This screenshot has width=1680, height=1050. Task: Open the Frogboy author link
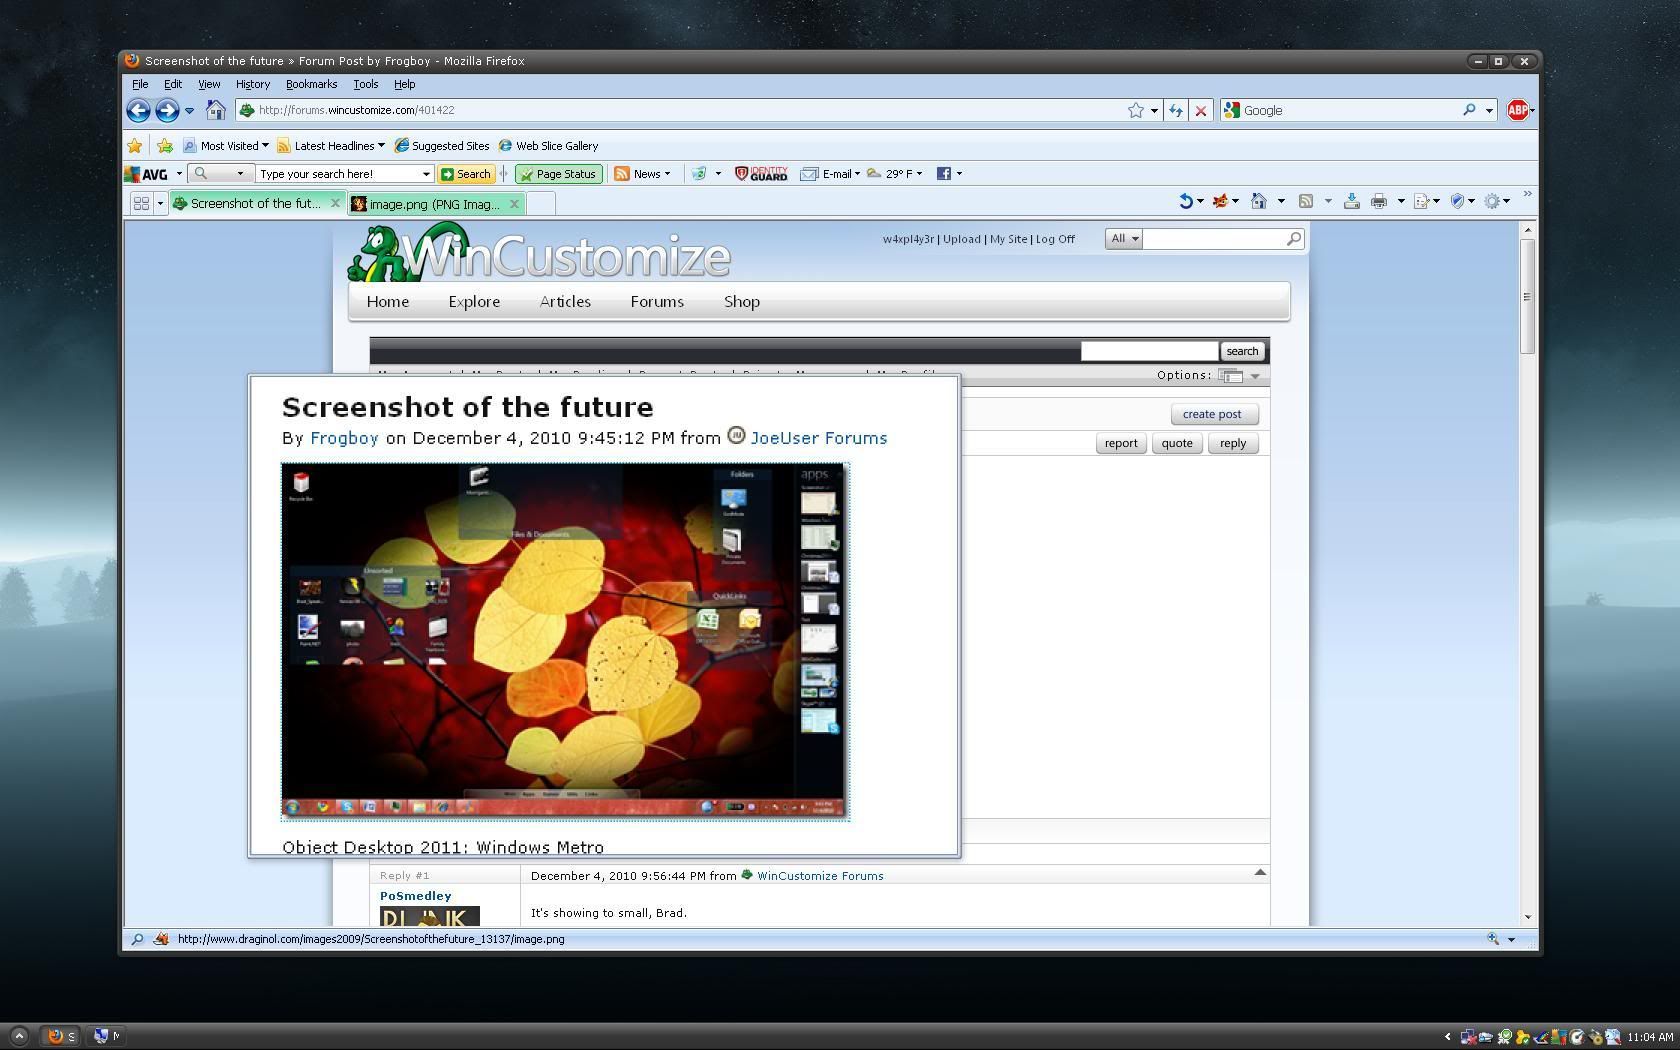[x=344, y=438]
